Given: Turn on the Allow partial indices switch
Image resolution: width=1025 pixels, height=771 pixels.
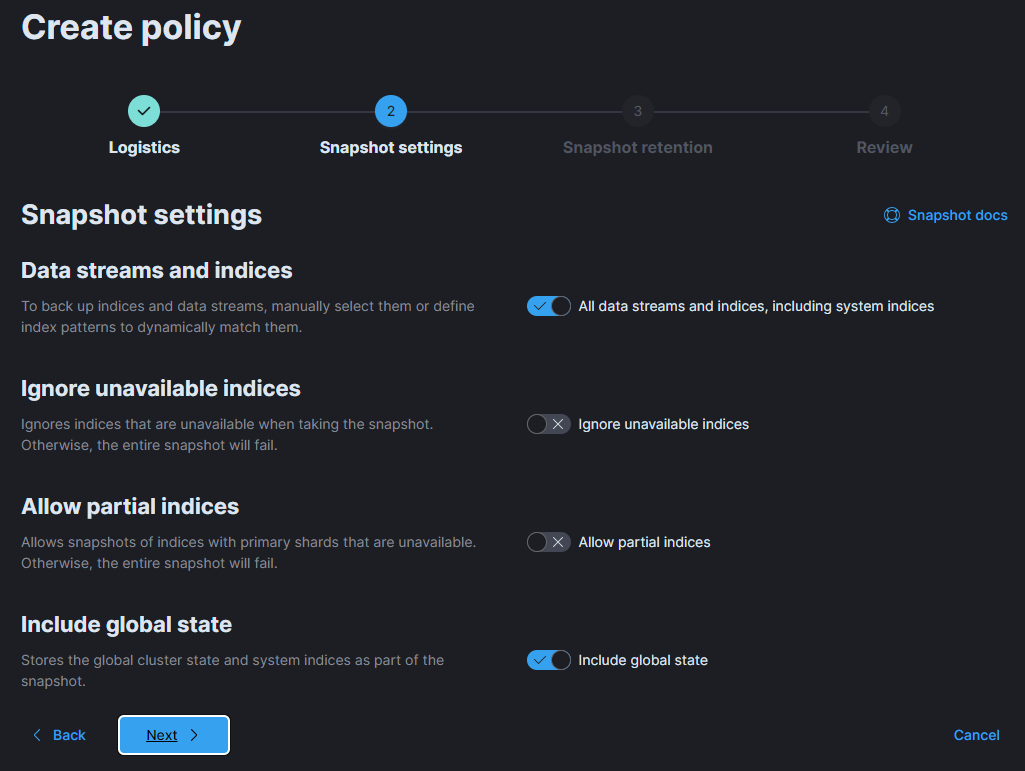Looking at the screenshot, I should 549,542.
